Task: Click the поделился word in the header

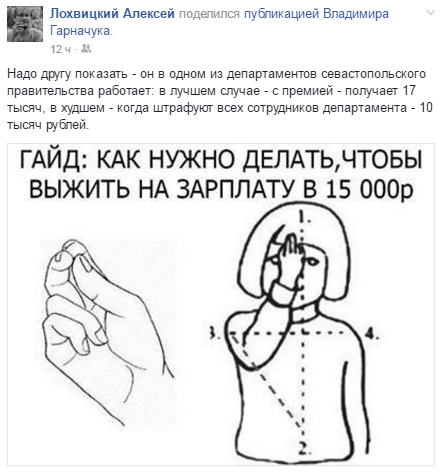Action: point(209,14)
